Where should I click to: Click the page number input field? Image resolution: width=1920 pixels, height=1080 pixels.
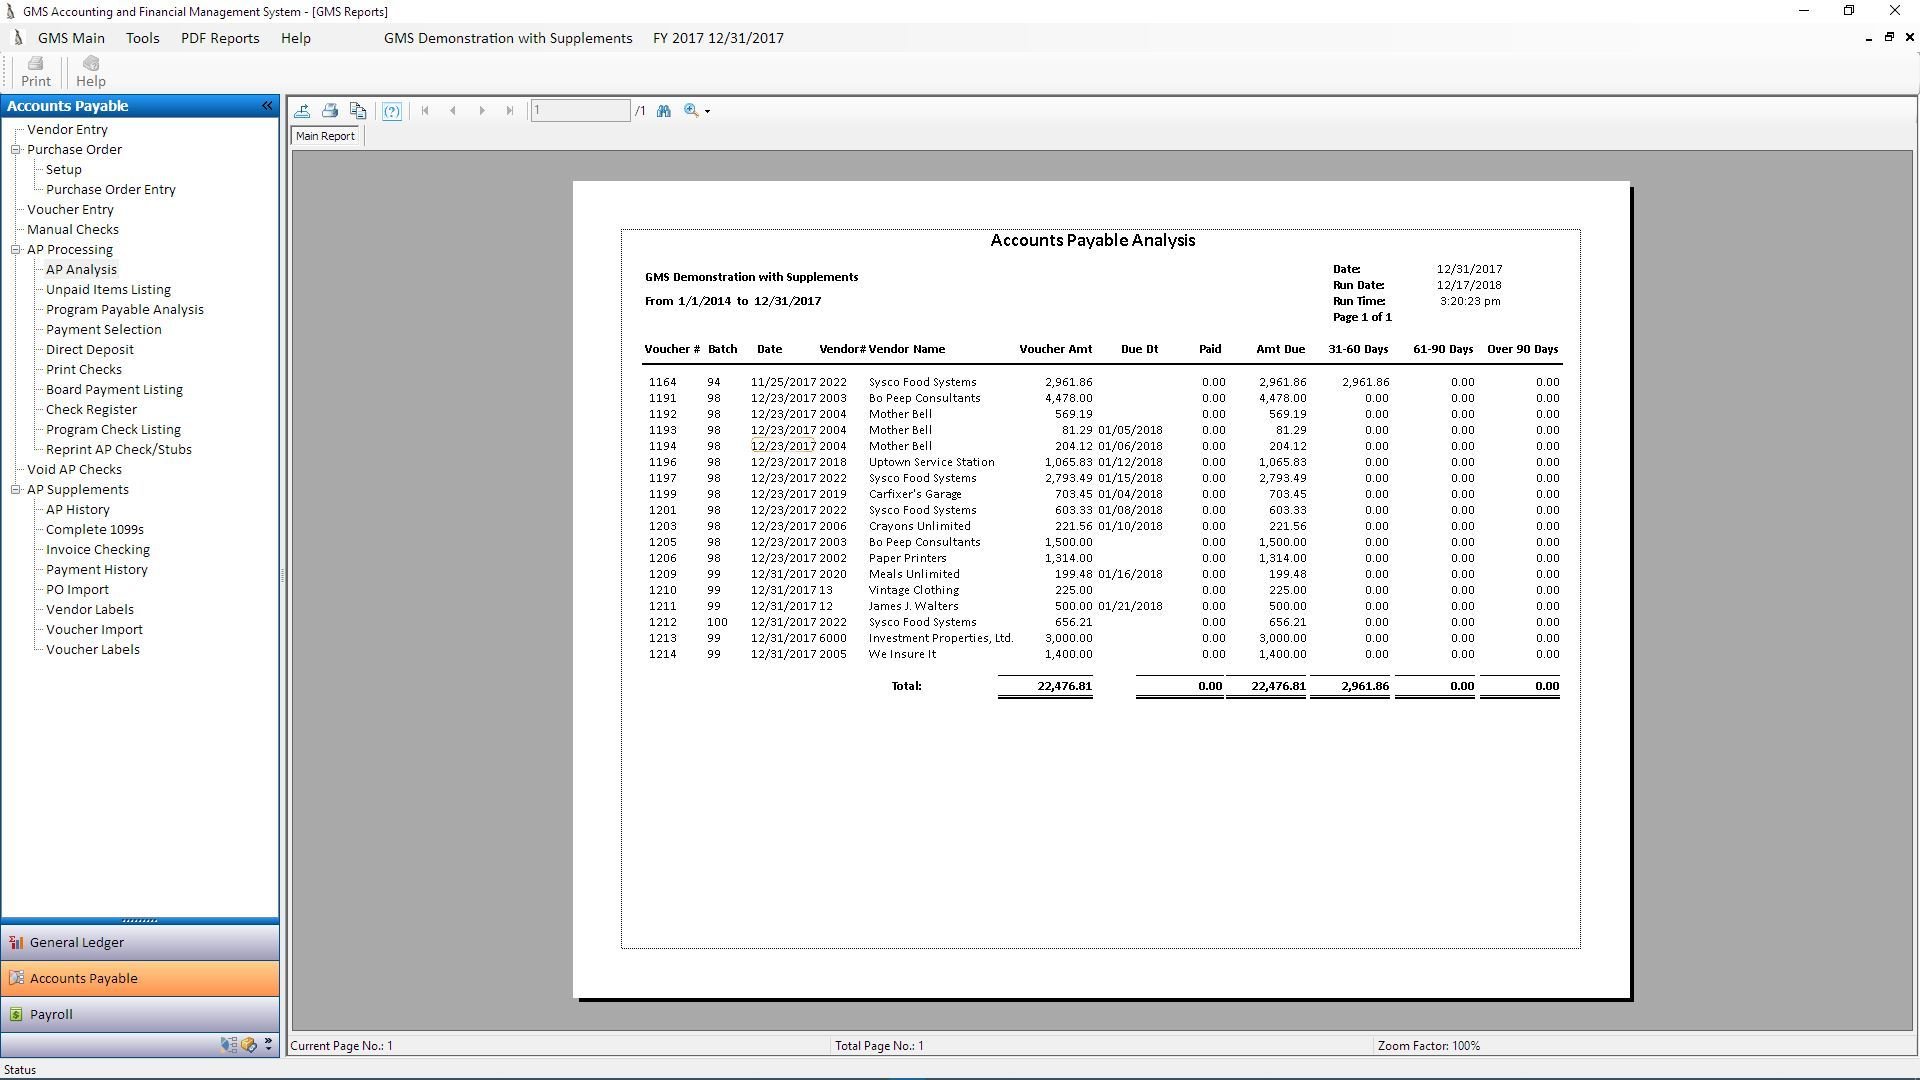coord(580,111)
